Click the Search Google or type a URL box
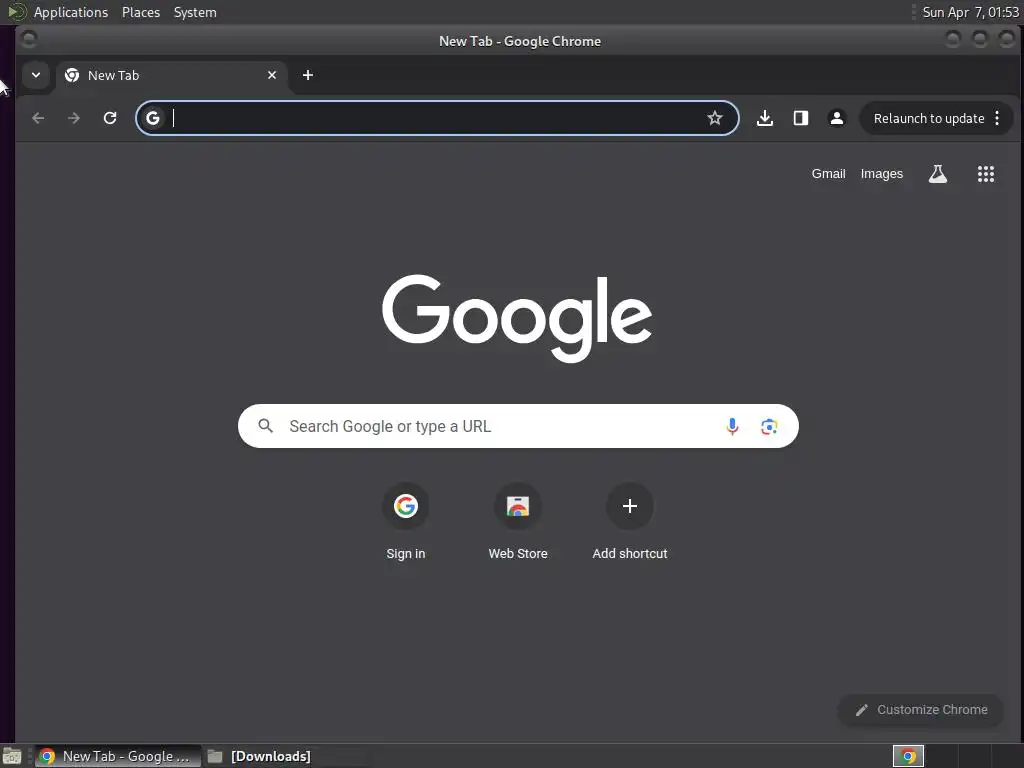 point(518,426)
